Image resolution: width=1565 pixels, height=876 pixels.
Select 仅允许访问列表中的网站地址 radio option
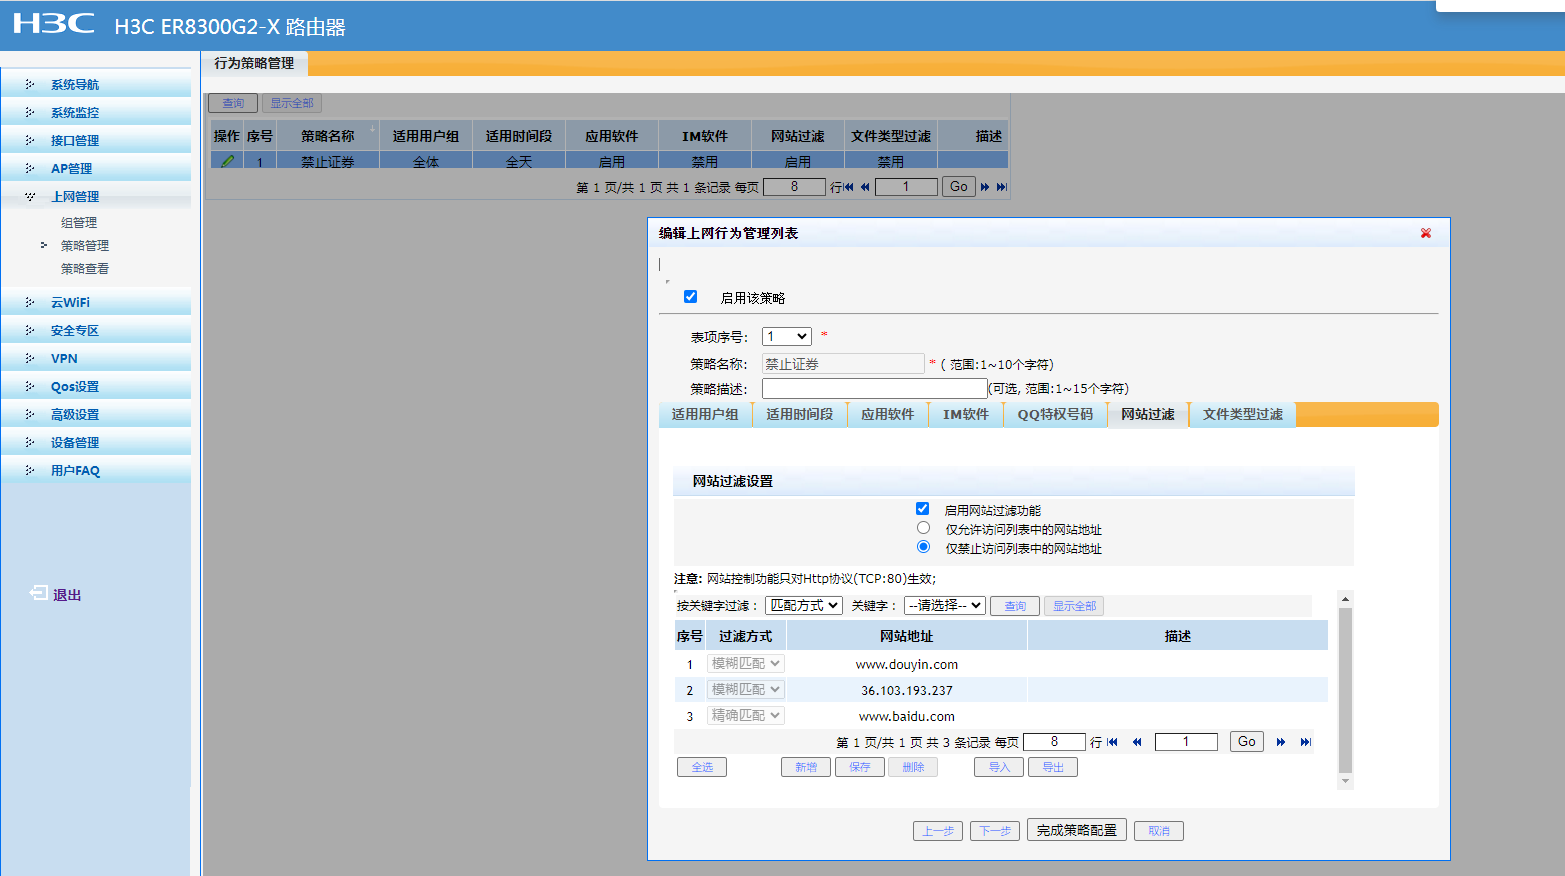click(923, 528)
